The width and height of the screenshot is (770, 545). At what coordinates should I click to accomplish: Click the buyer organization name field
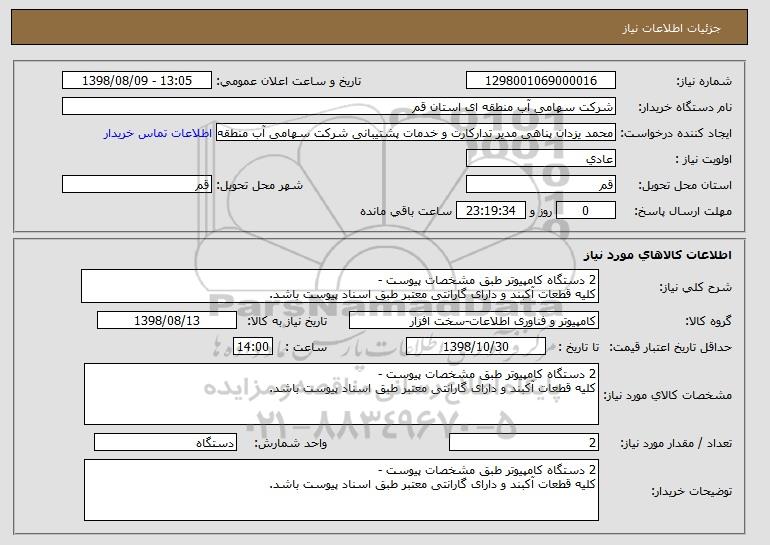(x=339, y=107)
